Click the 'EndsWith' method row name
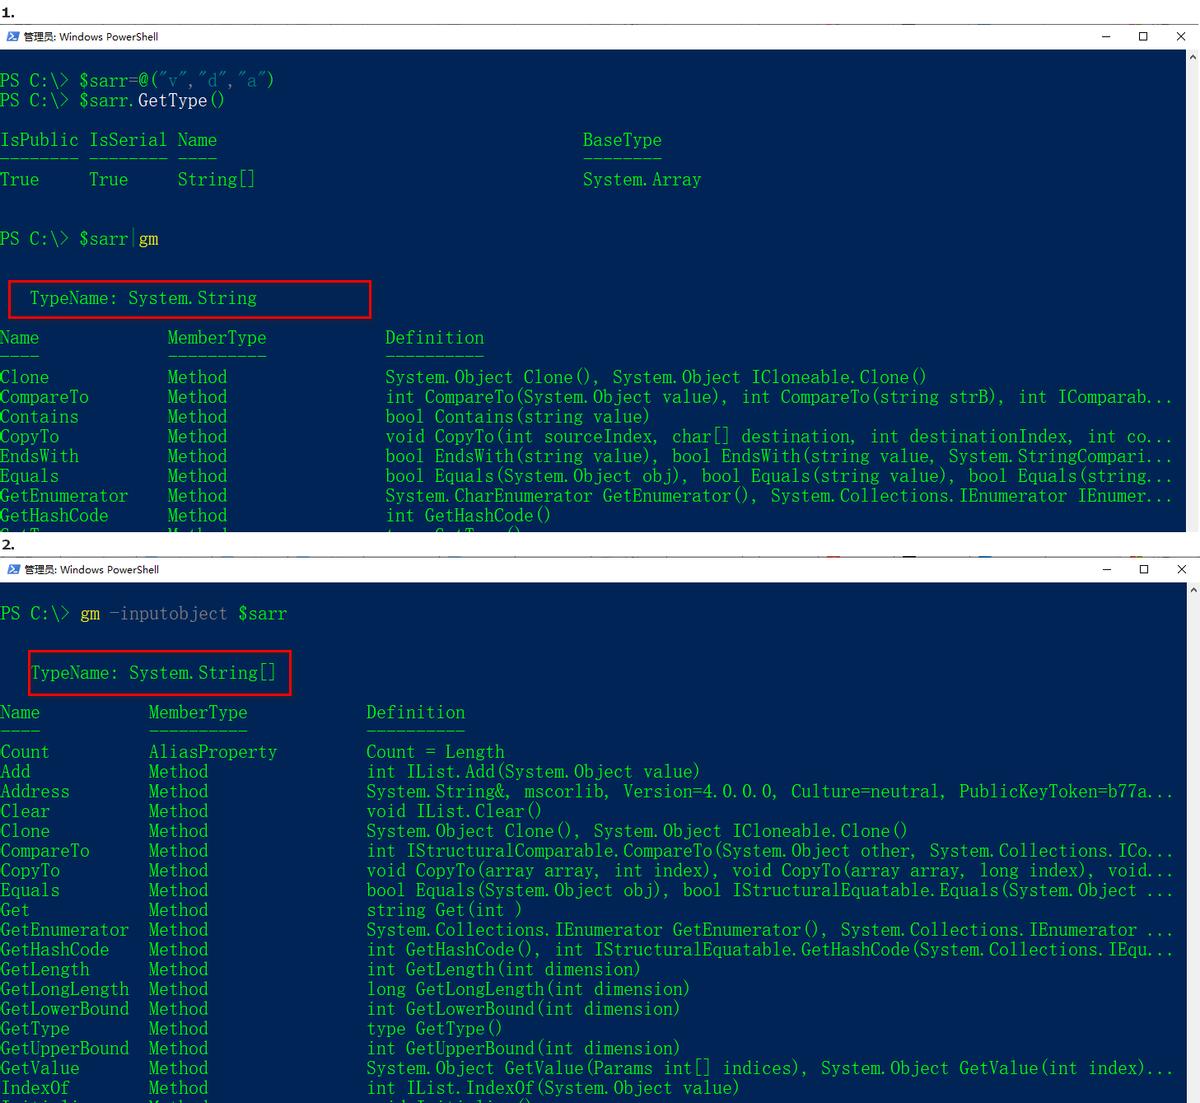This screenshot has height=1103, width=1200. [x=39, y=456]
